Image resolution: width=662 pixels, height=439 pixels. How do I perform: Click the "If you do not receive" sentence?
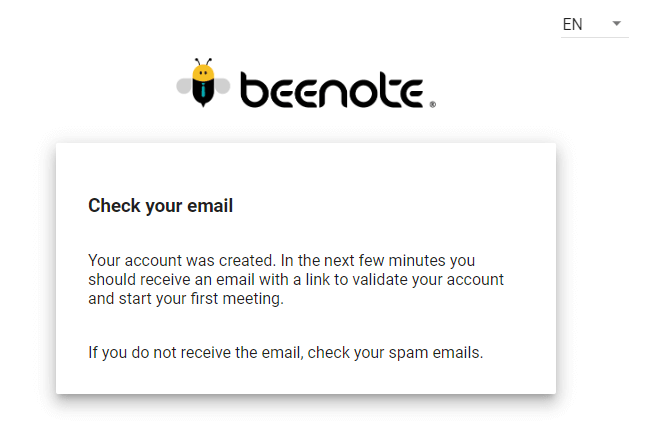pos(285,352)
